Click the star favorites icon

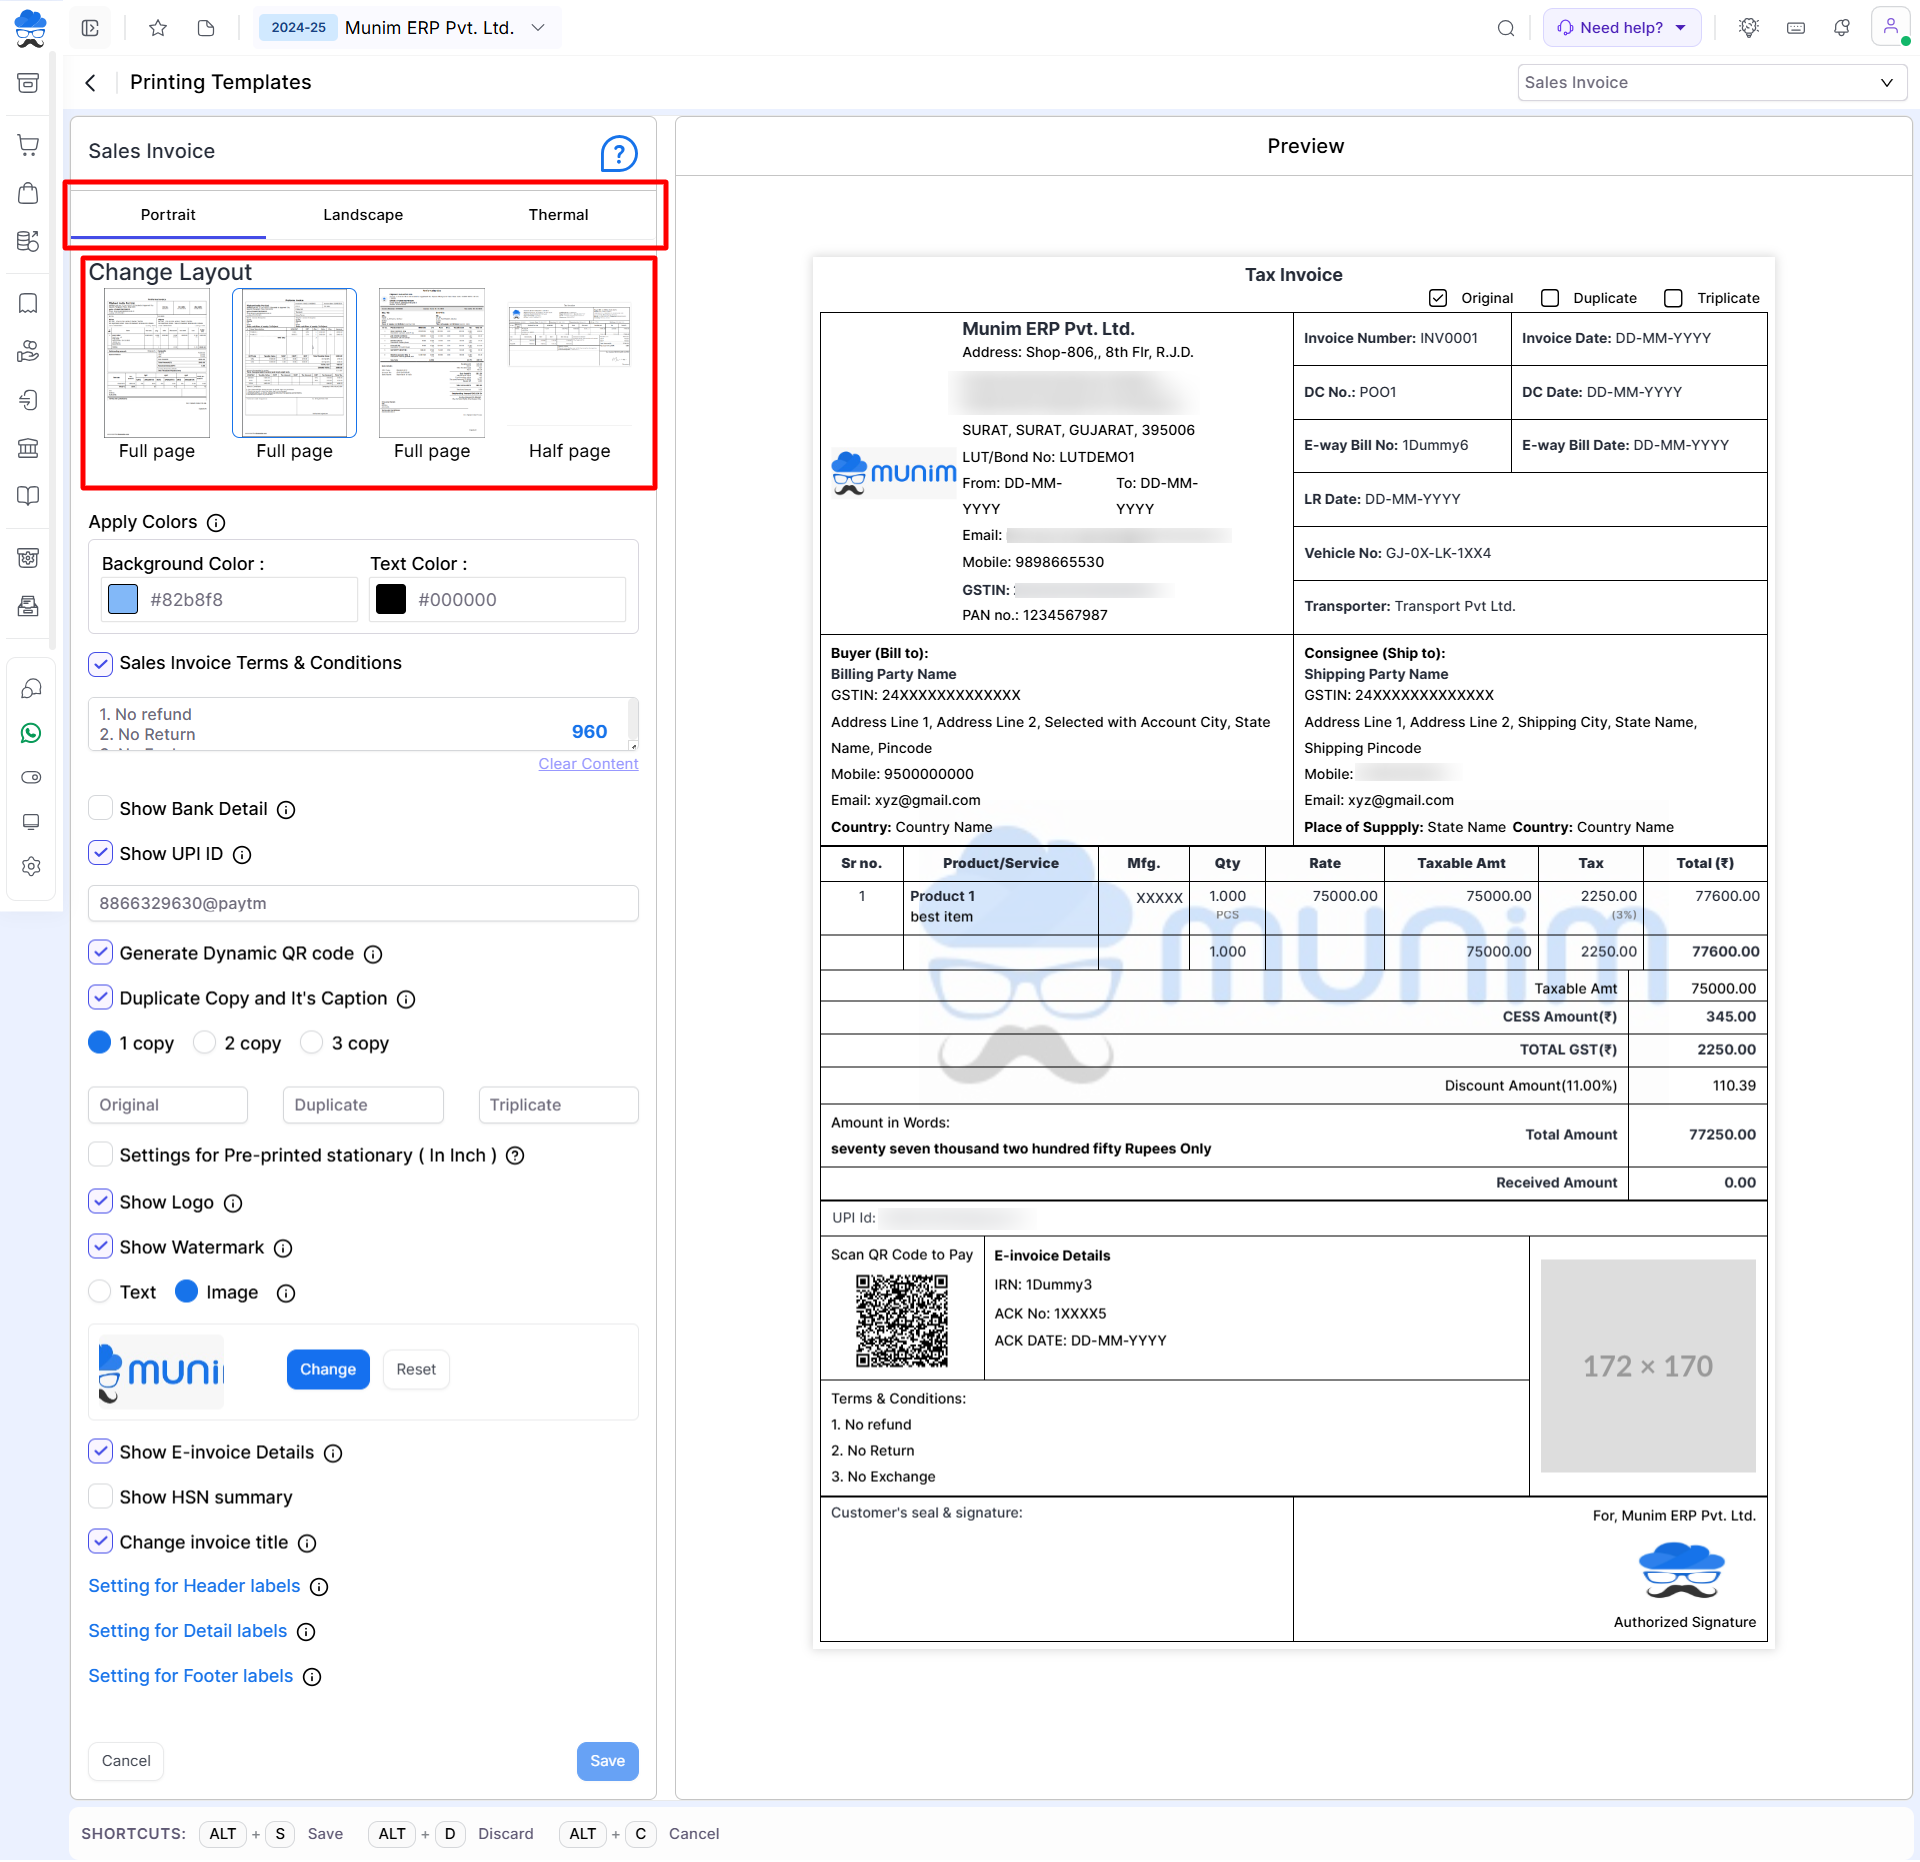point(158,28)
